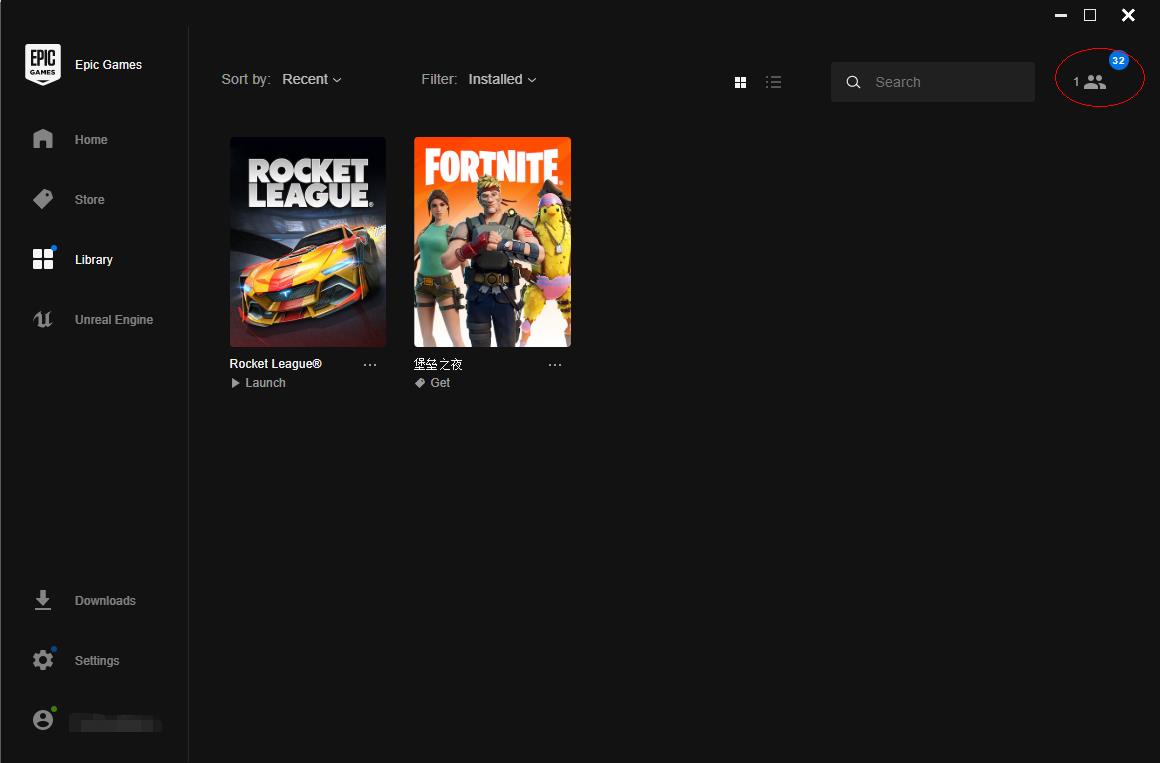This screenshot has height=763, width=1160.
Task: Open the Sort by Recent dropdown
Action: point(311,79)
